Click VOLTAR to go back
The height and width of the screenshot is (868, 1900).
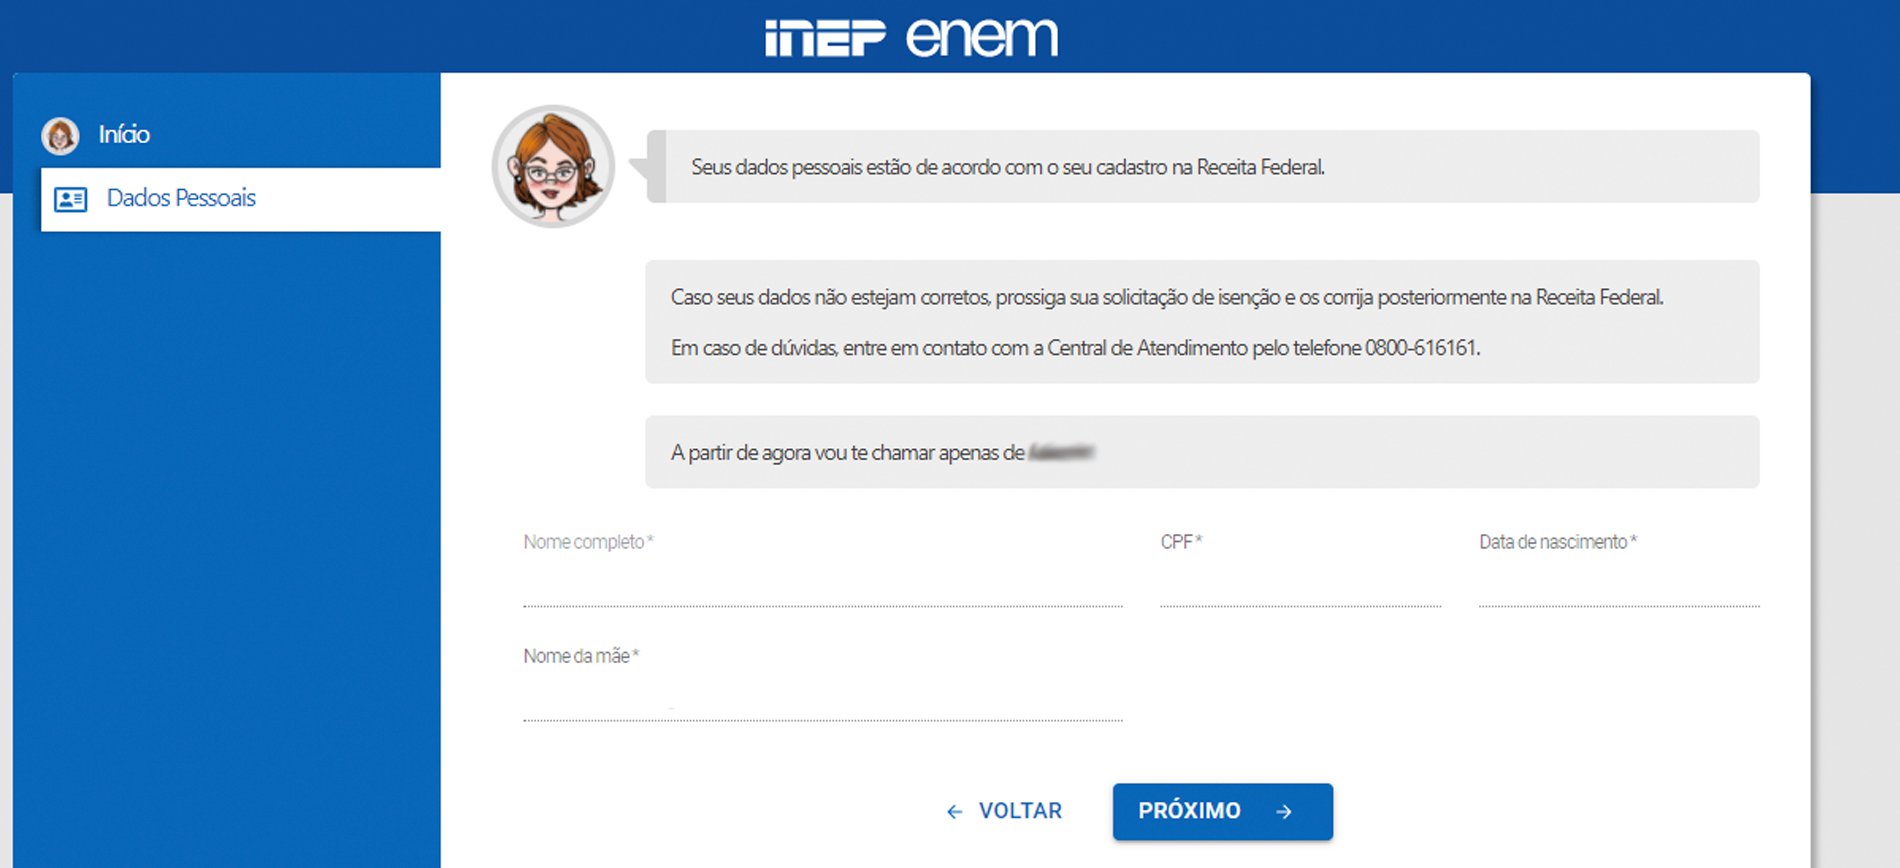[1019, 811]
